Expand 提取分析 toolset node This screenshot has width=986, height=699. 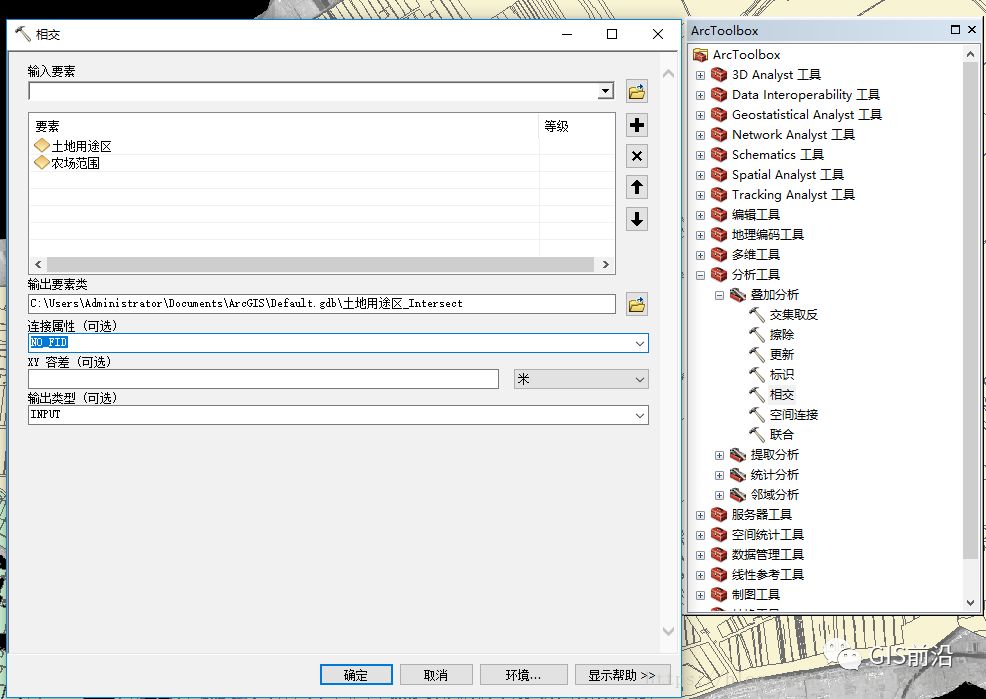719,455
